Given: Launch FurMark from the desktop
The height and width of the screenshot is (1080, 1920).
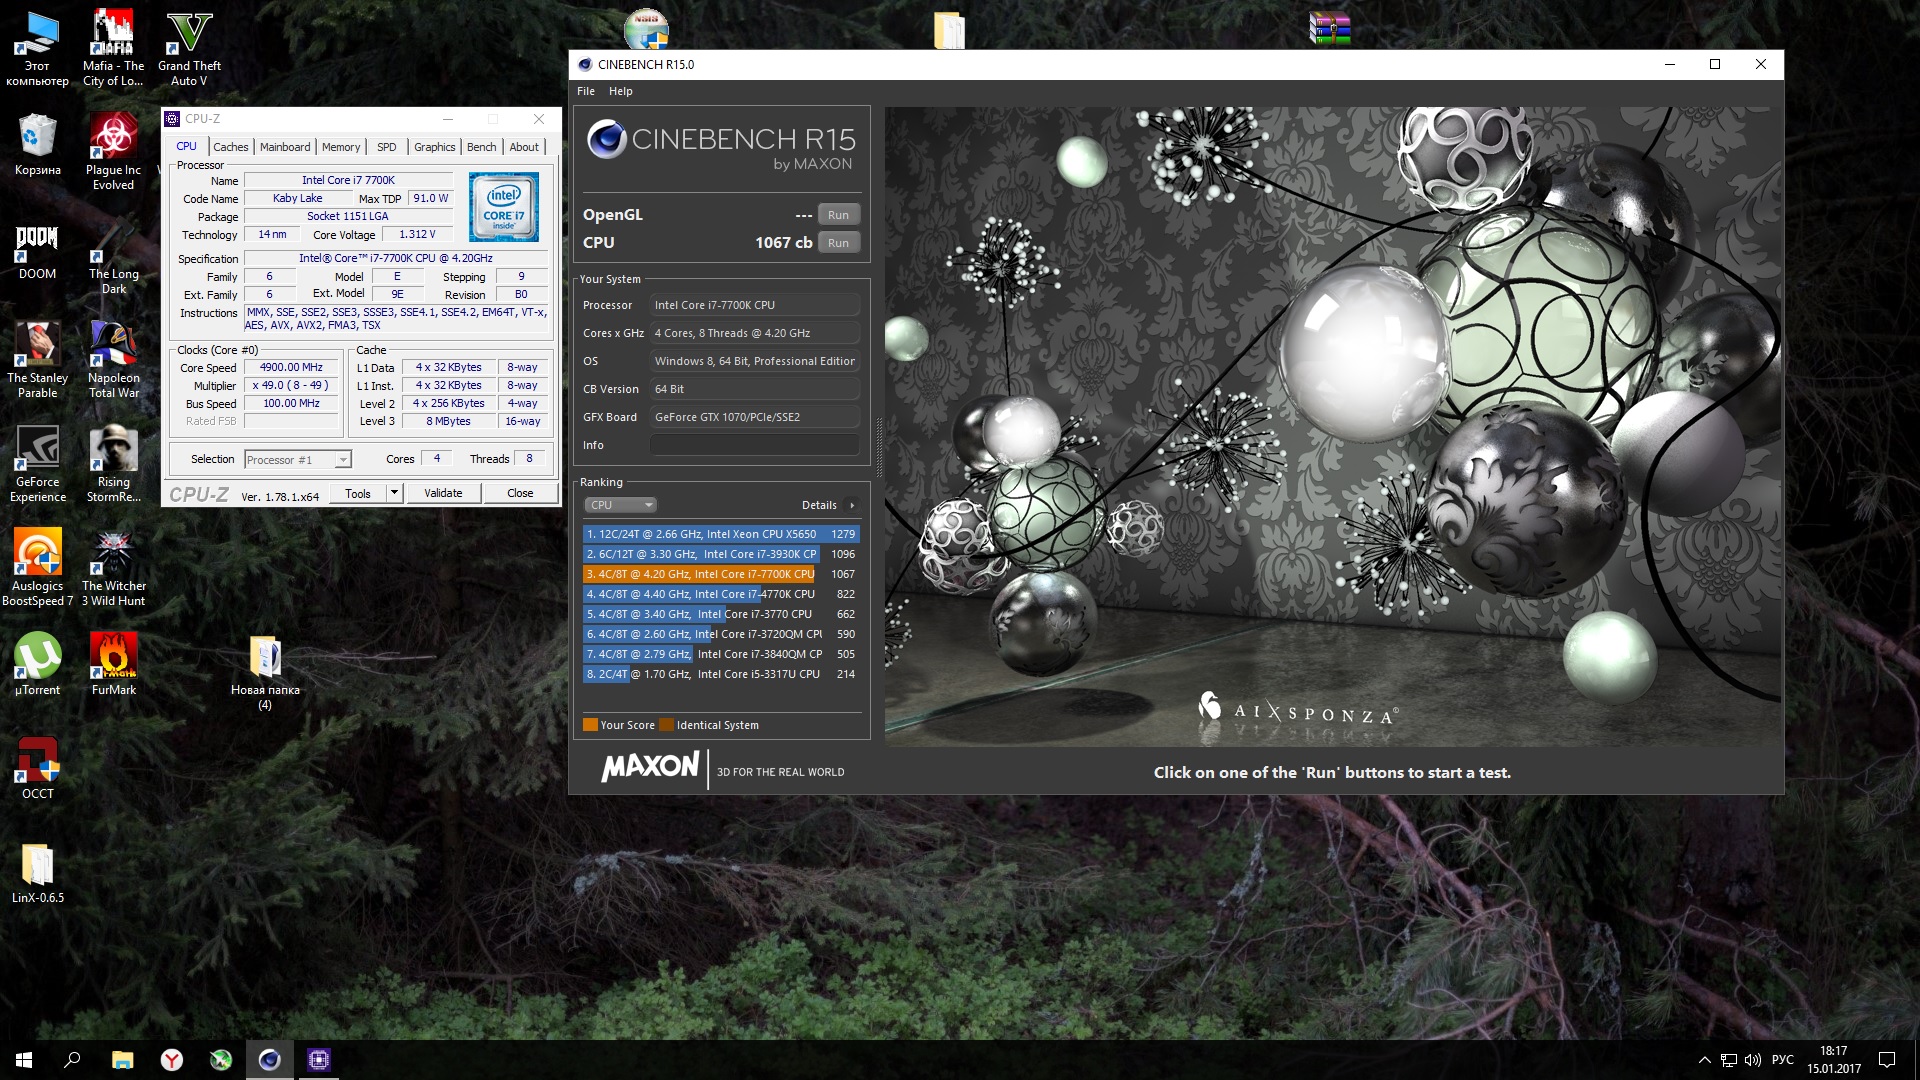Looking at the screenshot, I should (x=113, y=657).
